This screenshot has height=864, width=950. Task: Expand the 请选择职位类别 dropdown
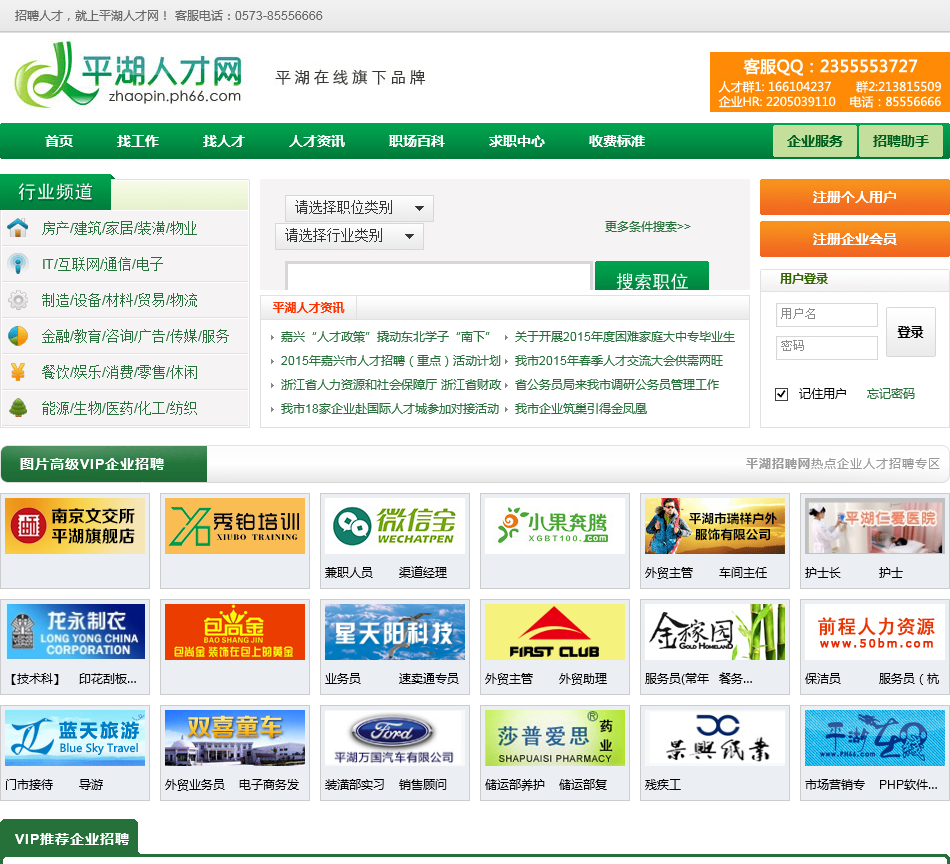[359, 208]
